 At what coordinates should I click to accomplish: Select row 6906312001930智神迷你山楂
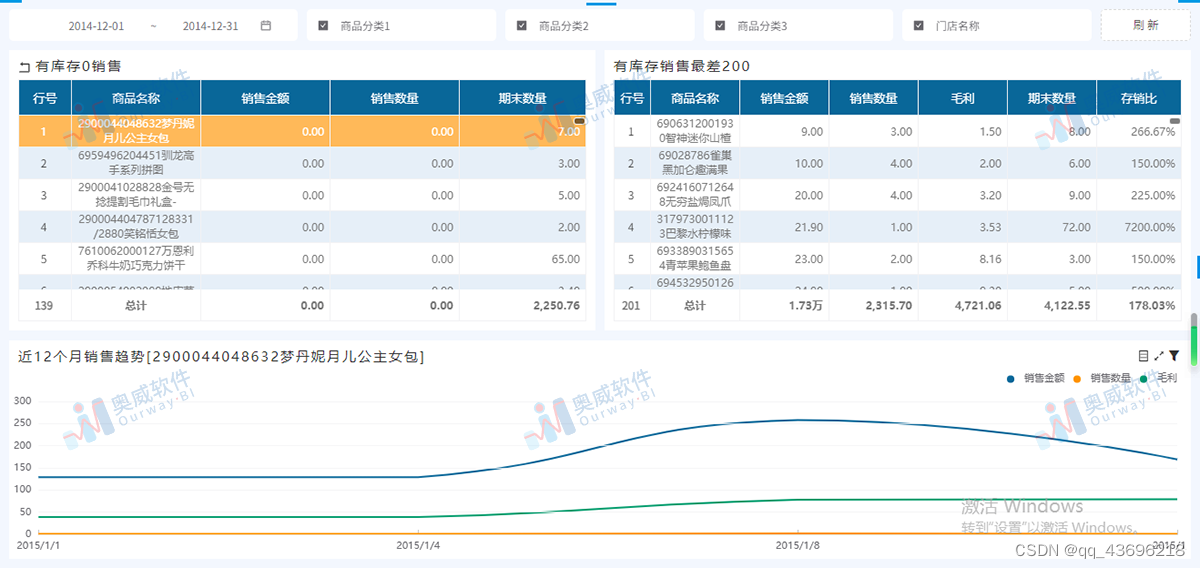(897, 131)
